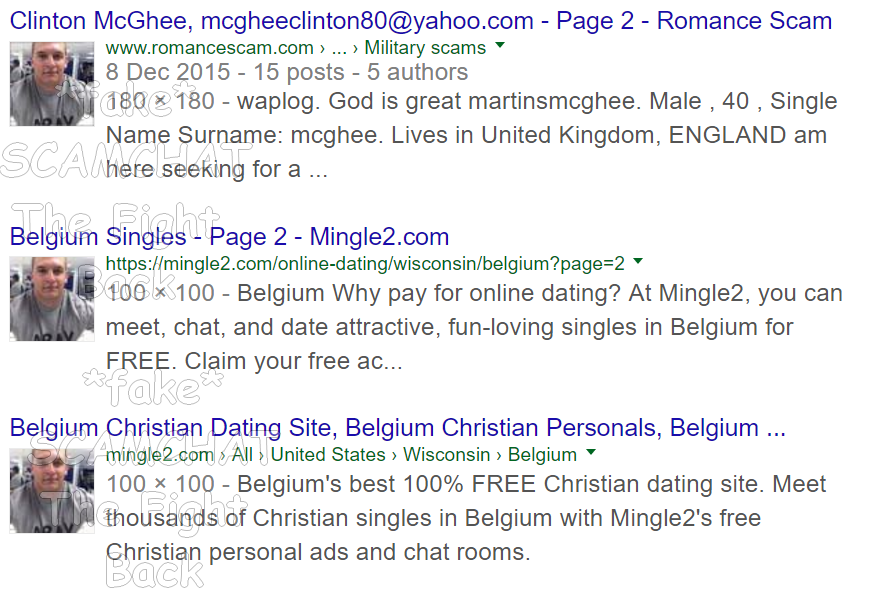876x608 pixels.
Task: Click the snippet starting 'Belgium Why pay for online dating'
Action: pos(474,327)
